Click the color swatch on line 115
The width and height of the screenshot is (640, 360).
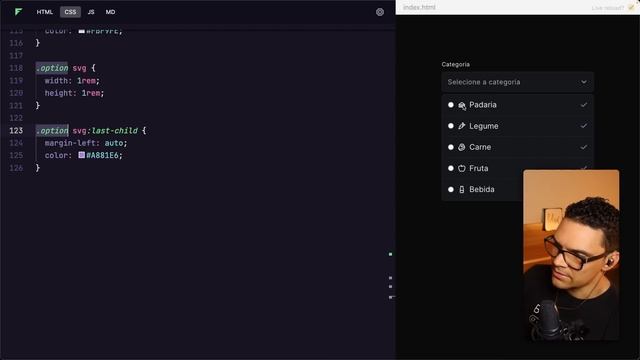pos(82,31)
